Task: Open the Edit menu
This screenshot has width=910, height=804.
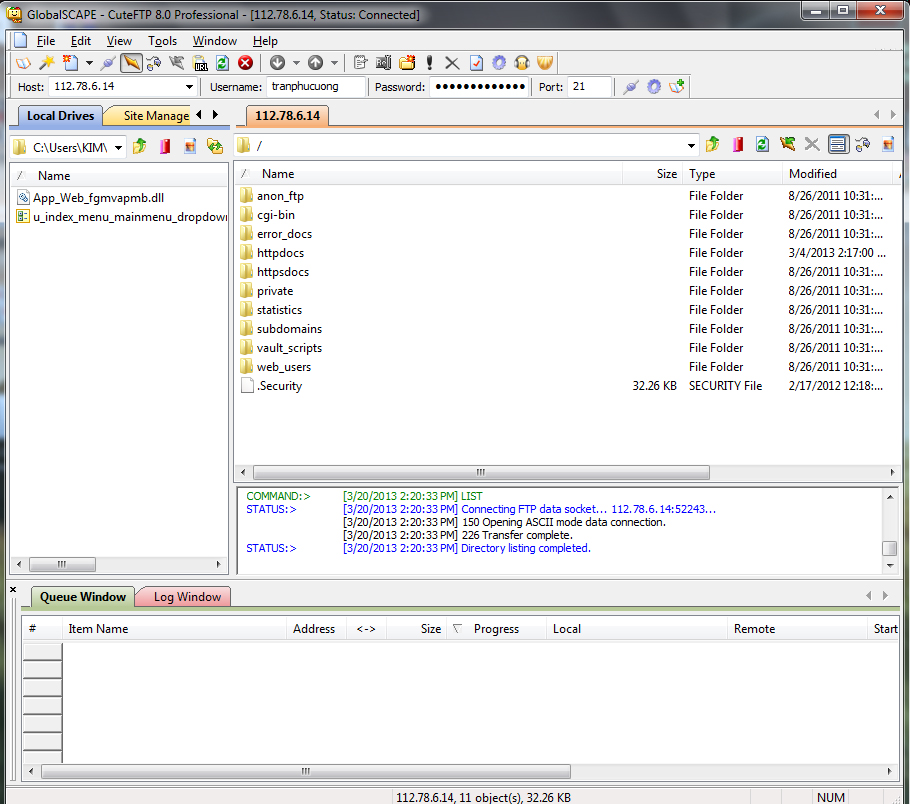Action: tap(81, 41)
